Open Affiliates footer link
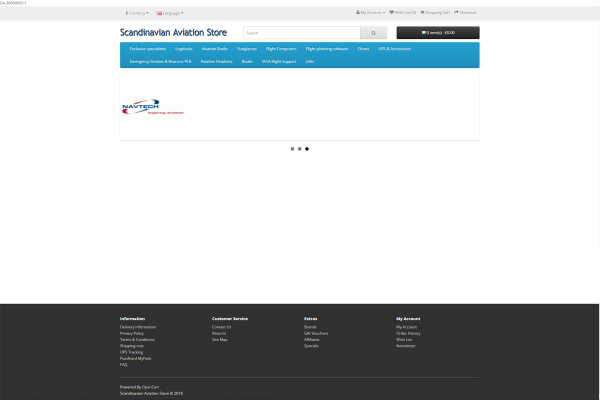 (312, 340)
